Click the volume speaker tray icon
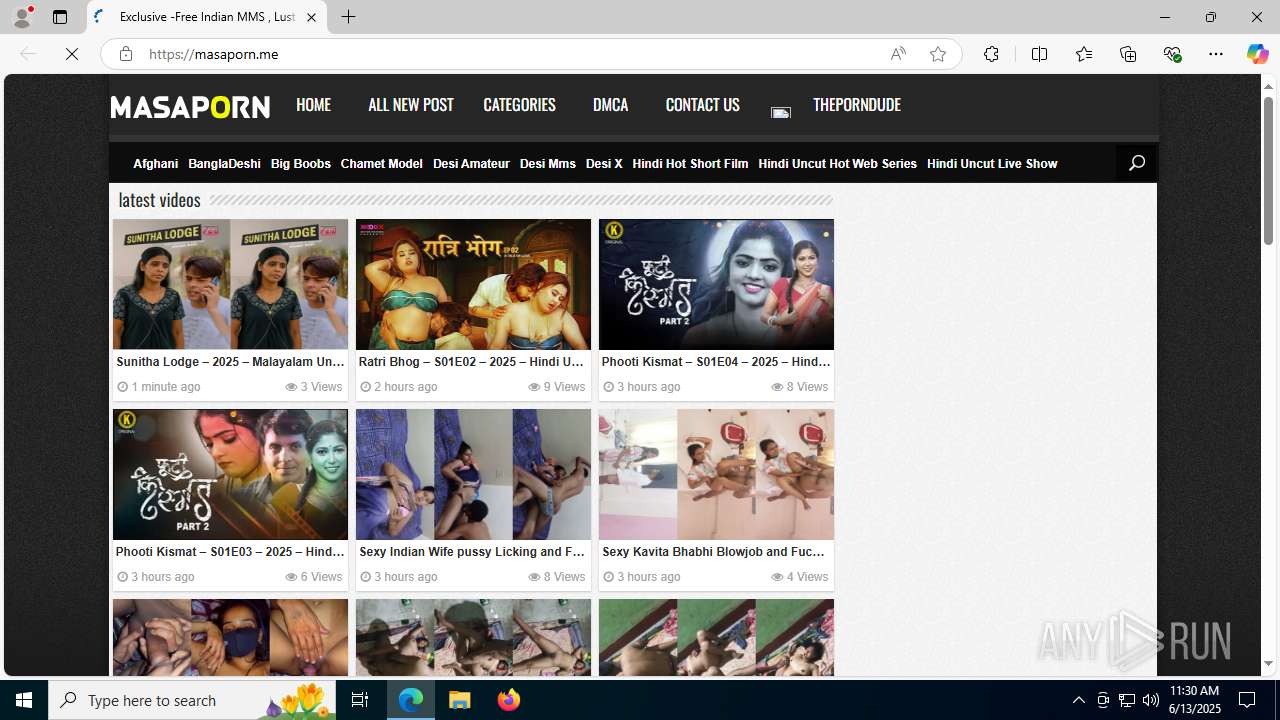The width and height of the screenshot is (1280, 720). coord(1150,700)
